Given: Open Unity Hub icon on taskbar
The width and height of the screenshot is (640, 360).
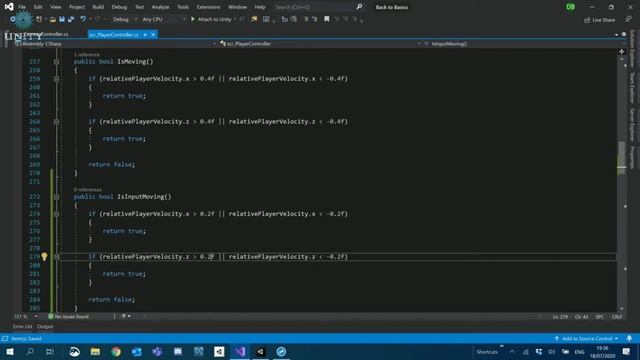Looking at the screenshot, I should [x=219, y=351].
